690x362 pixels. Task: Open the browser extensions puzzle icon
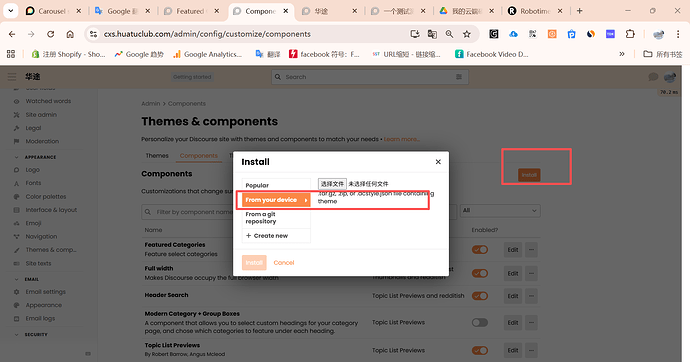point(630,34)
